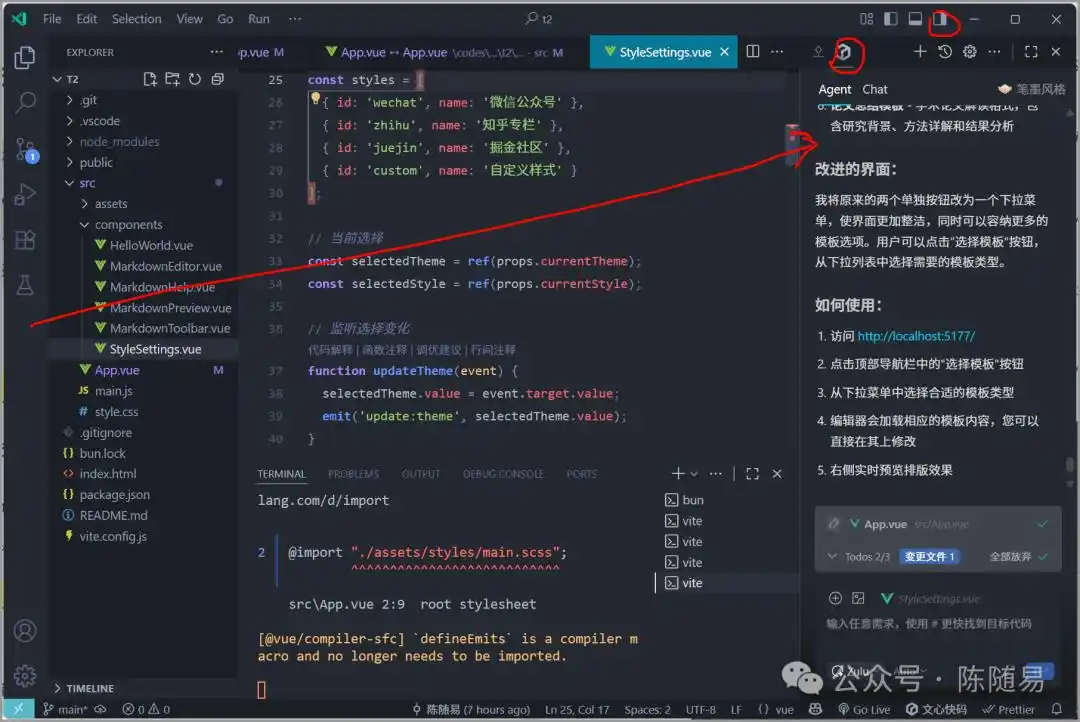Open a new terminal with the plus icon
The height and width of the screenshot is (722, 1080).
pos(679,474)
